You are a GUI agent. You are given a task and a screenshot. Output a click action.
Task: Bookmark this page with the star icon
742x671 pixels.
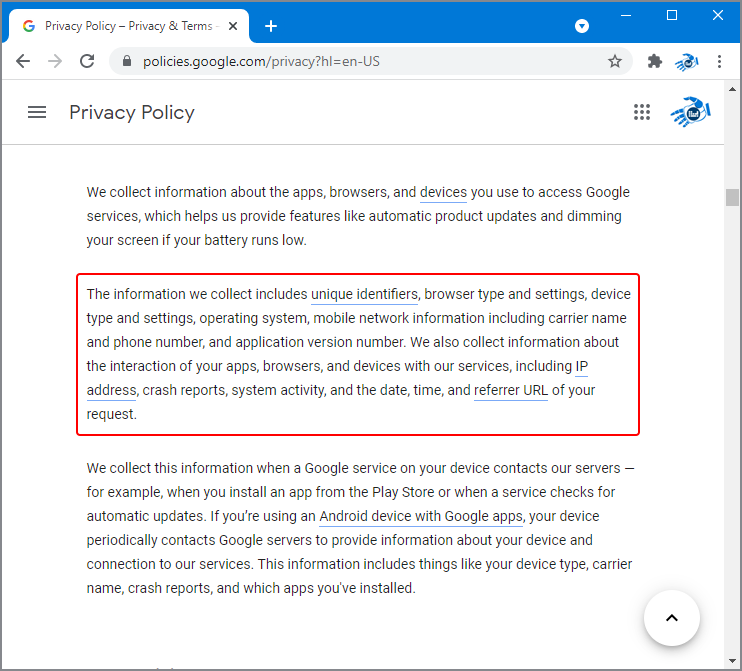tap(615, 61)
